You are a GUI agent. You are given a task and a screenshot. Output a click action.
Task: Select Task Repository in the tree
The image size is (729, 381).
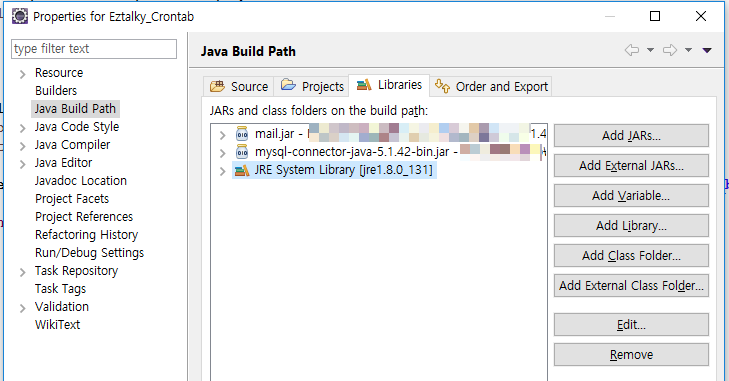click(x=76, y=271)
